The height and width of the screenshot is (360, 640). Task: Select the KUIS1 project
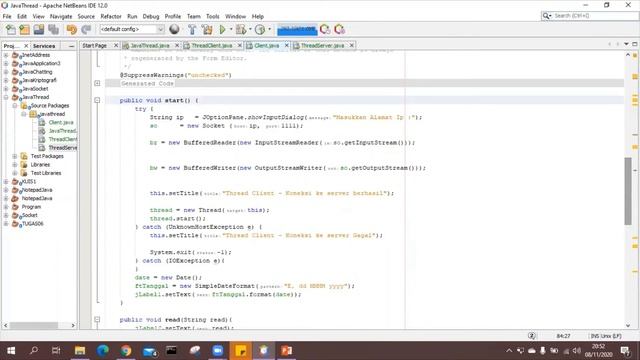point(29,182)
